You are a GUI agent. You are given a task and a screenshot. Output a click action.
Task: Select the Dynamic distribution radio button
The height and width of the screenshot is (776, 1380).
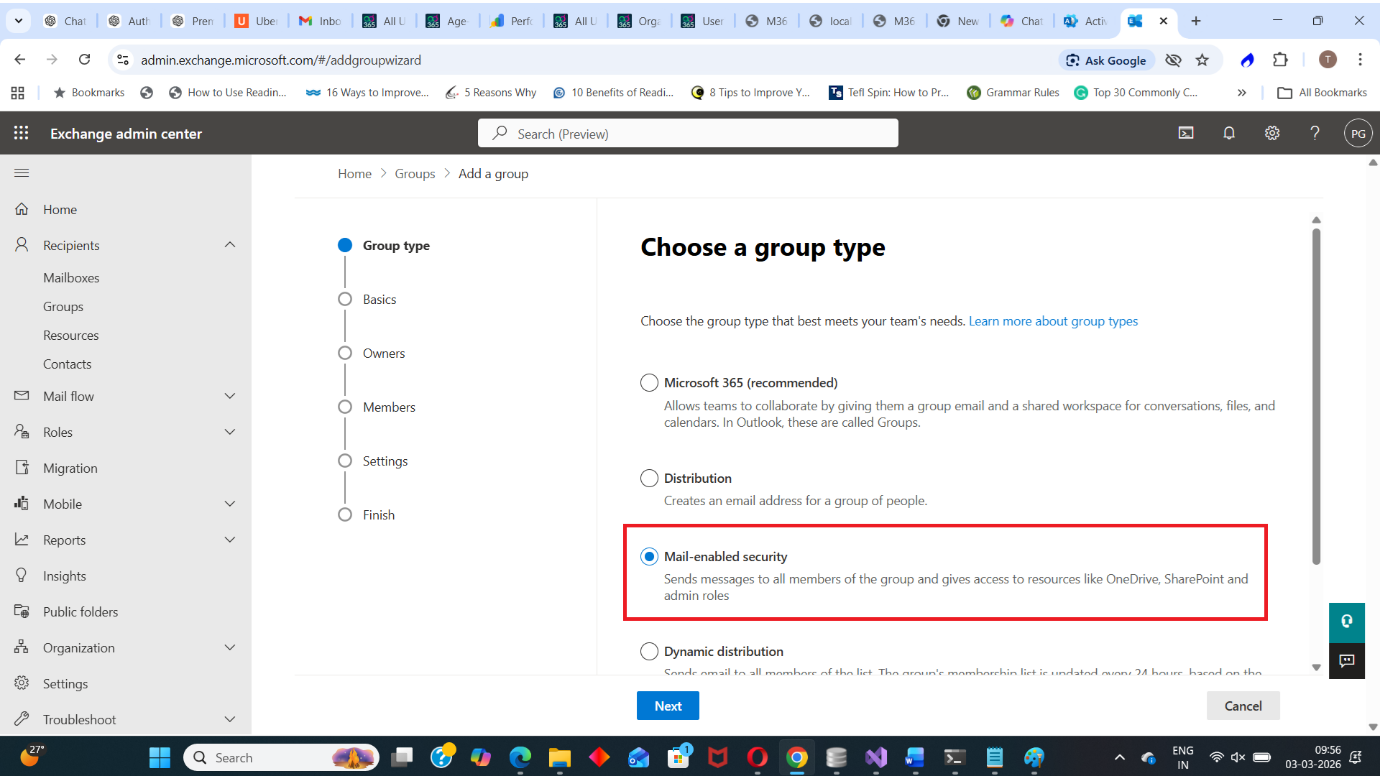[x=649, y=651]
